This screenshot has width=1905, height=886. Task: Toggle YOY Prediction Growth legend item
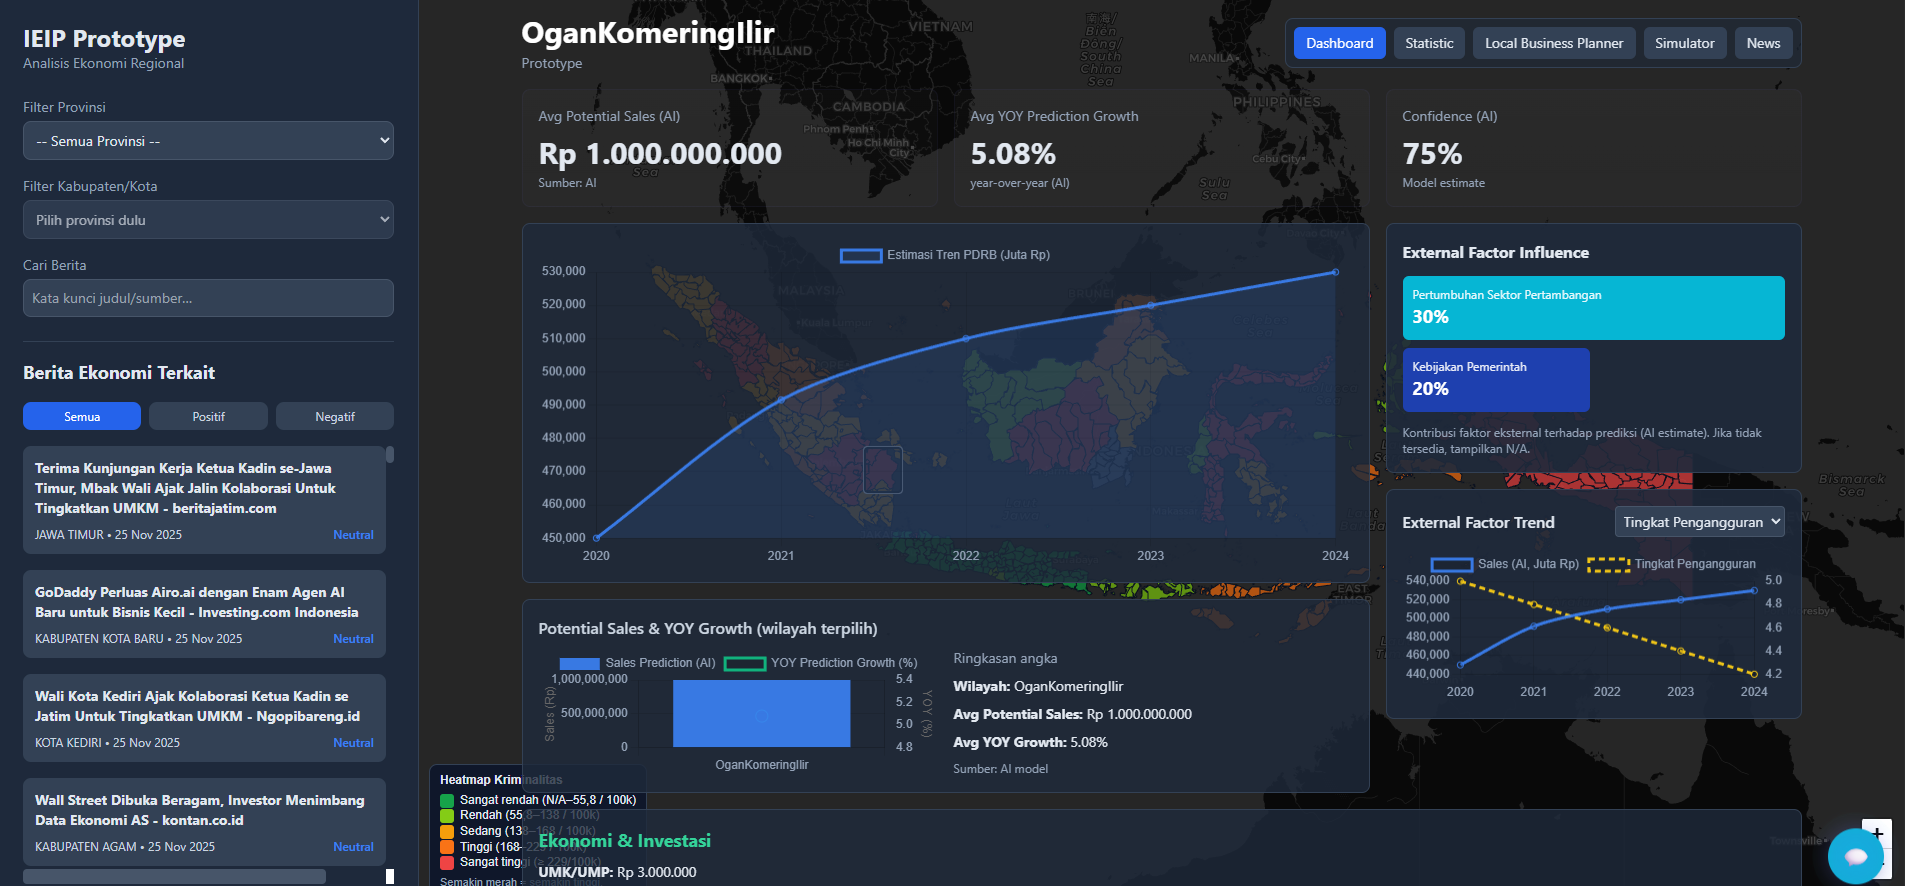(744, 663)
